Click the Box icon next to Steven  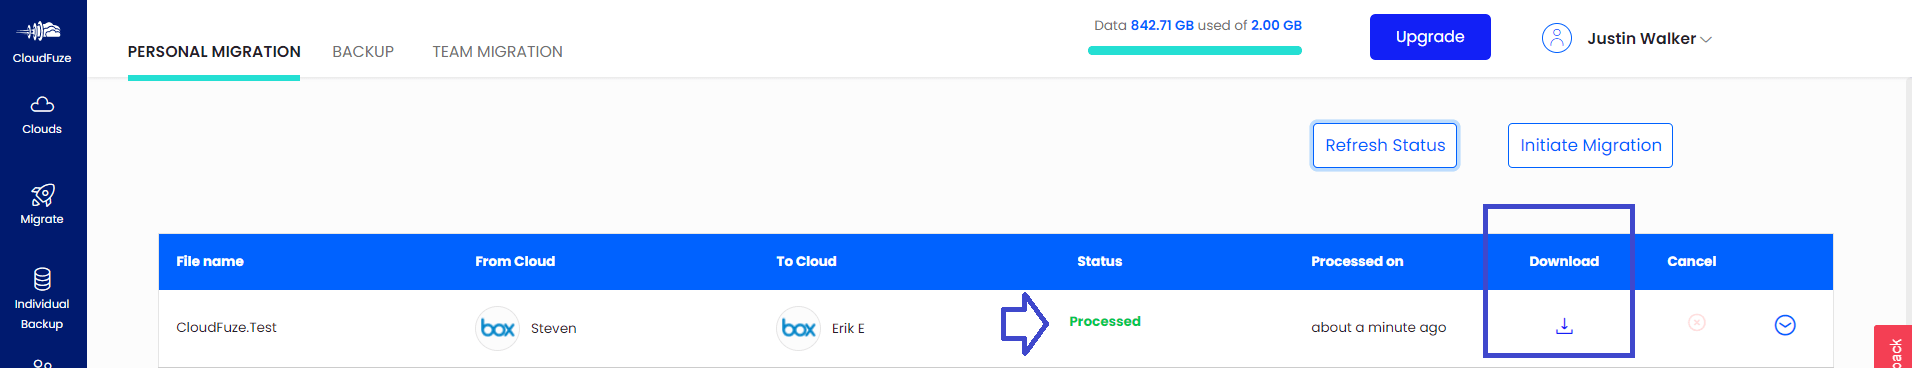tap(497, 328)
